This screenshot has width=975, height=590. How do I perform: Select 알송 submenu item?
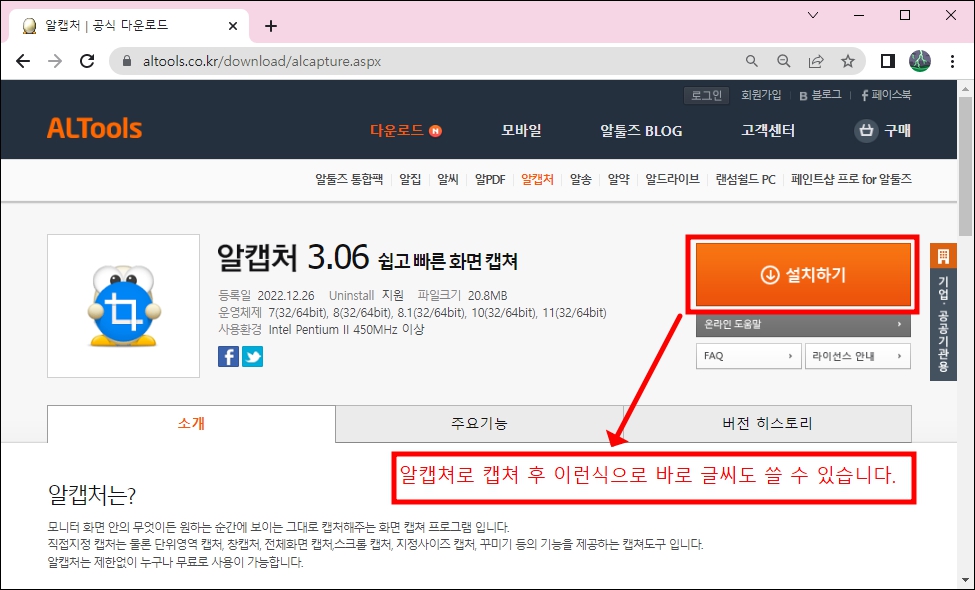581,179
